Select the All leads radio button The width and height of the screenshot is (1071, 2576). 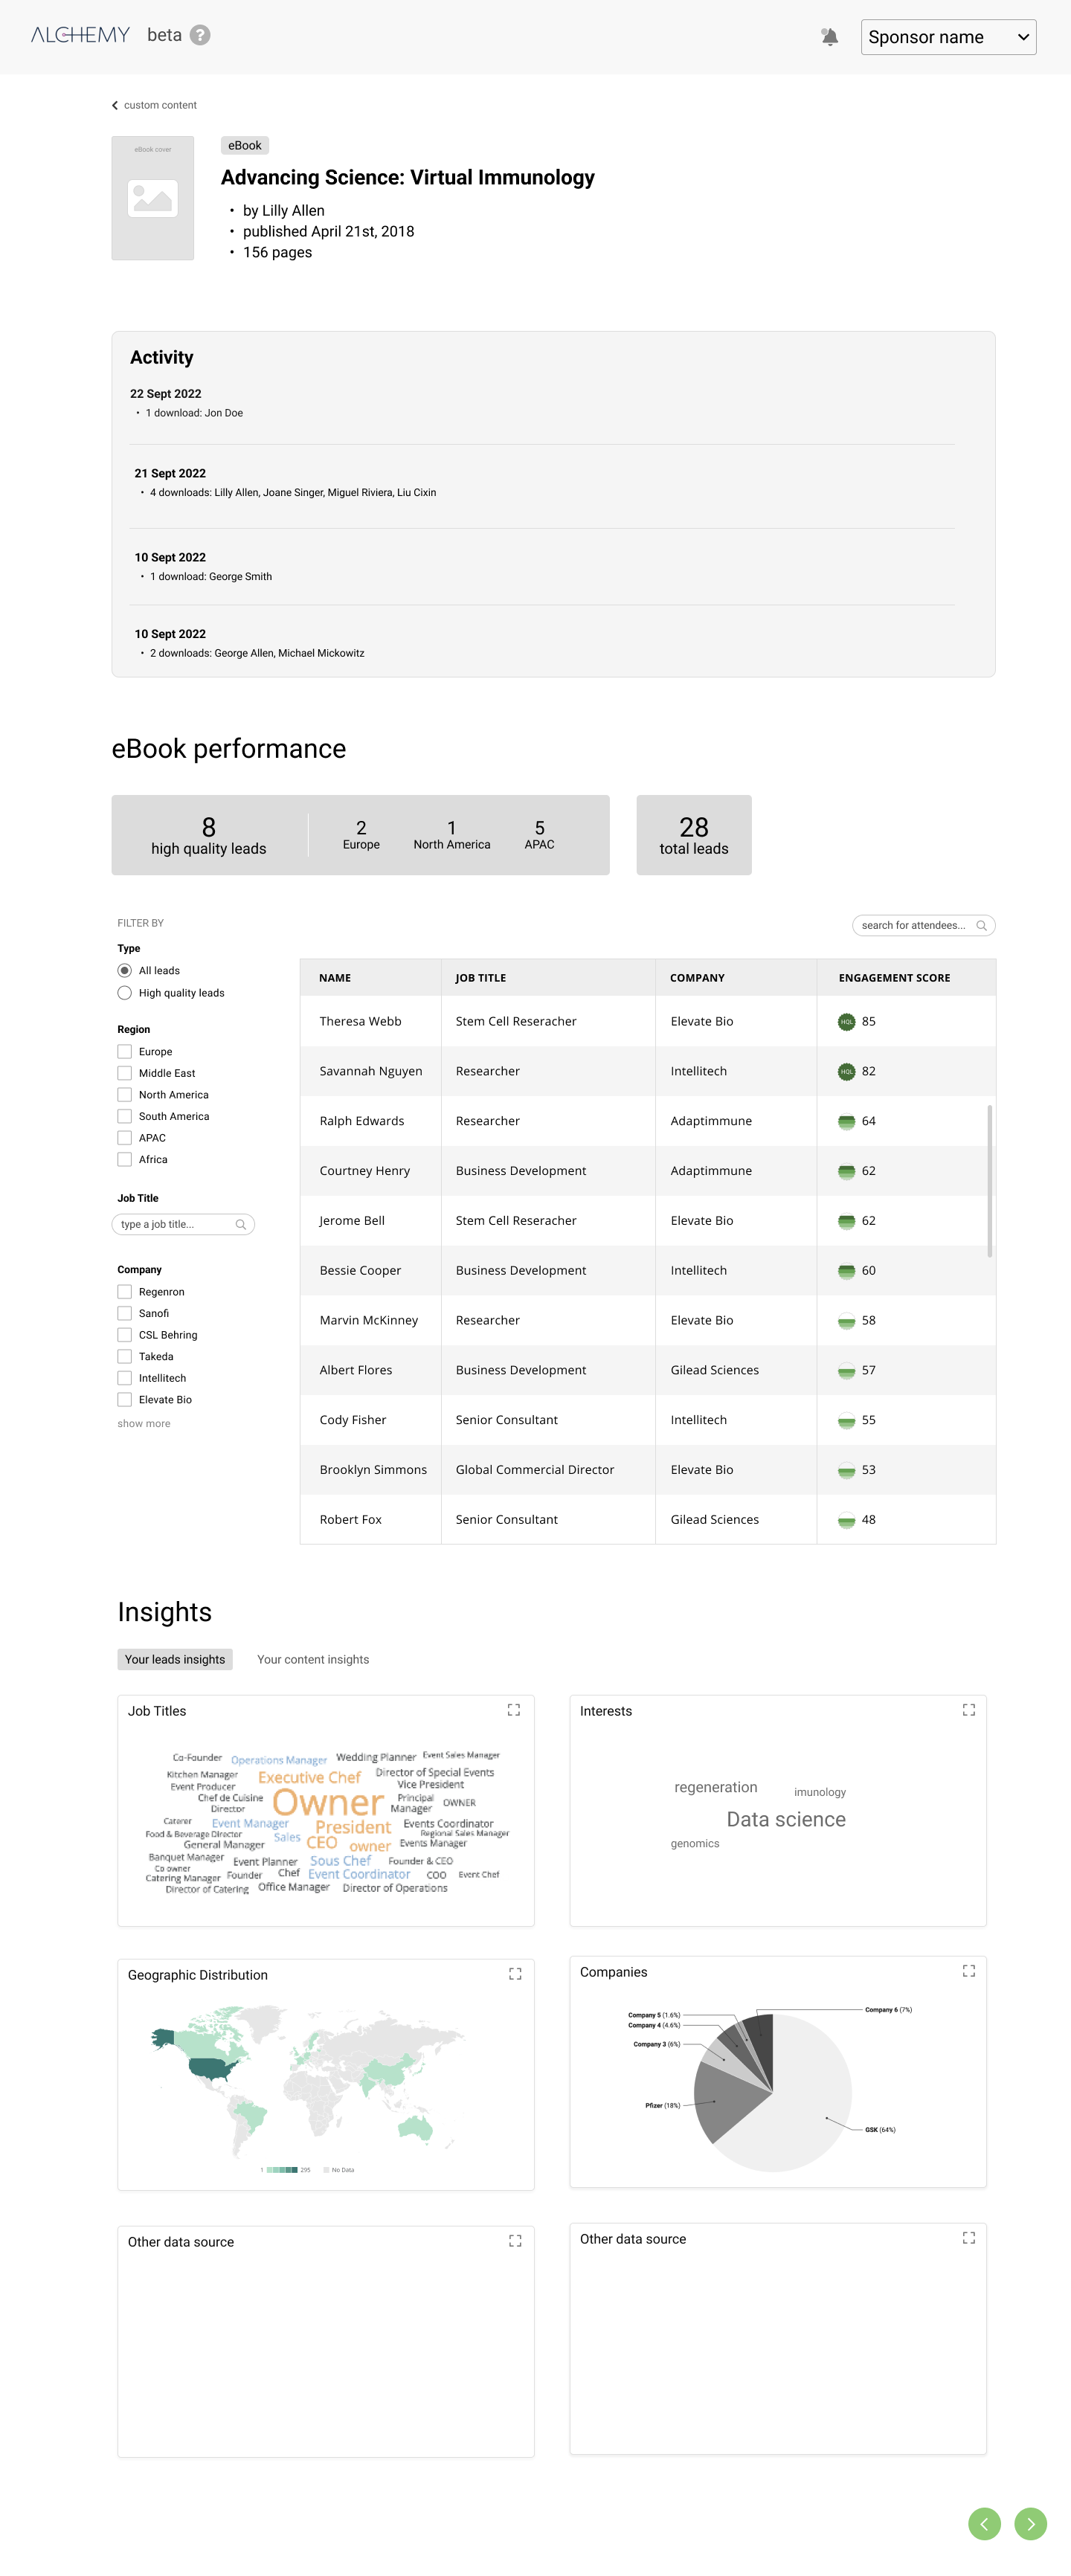point(124,970)
